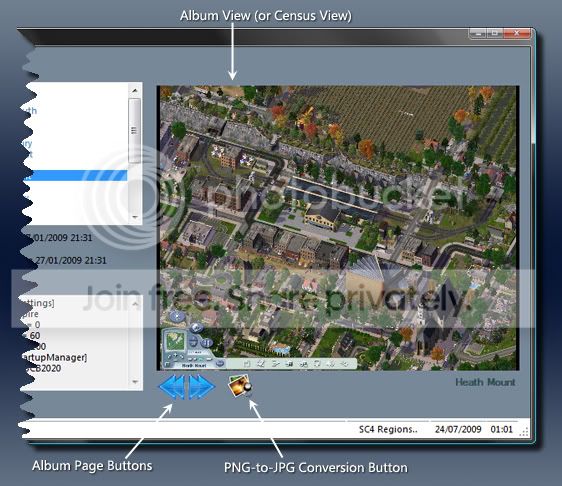The width and height of the screenshot is (562, 486).
Task: Open the Heath Mount album screenshot
Action: (338, 228)
